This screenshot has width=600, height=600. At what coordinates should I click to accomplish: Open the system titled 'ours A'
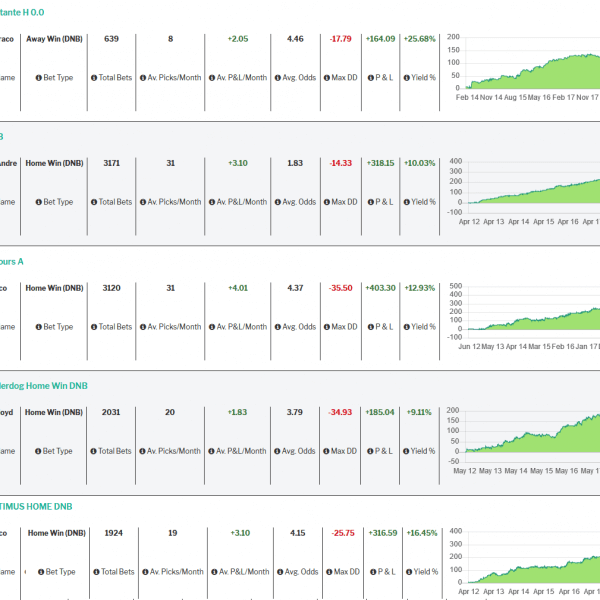pos(11,262)
